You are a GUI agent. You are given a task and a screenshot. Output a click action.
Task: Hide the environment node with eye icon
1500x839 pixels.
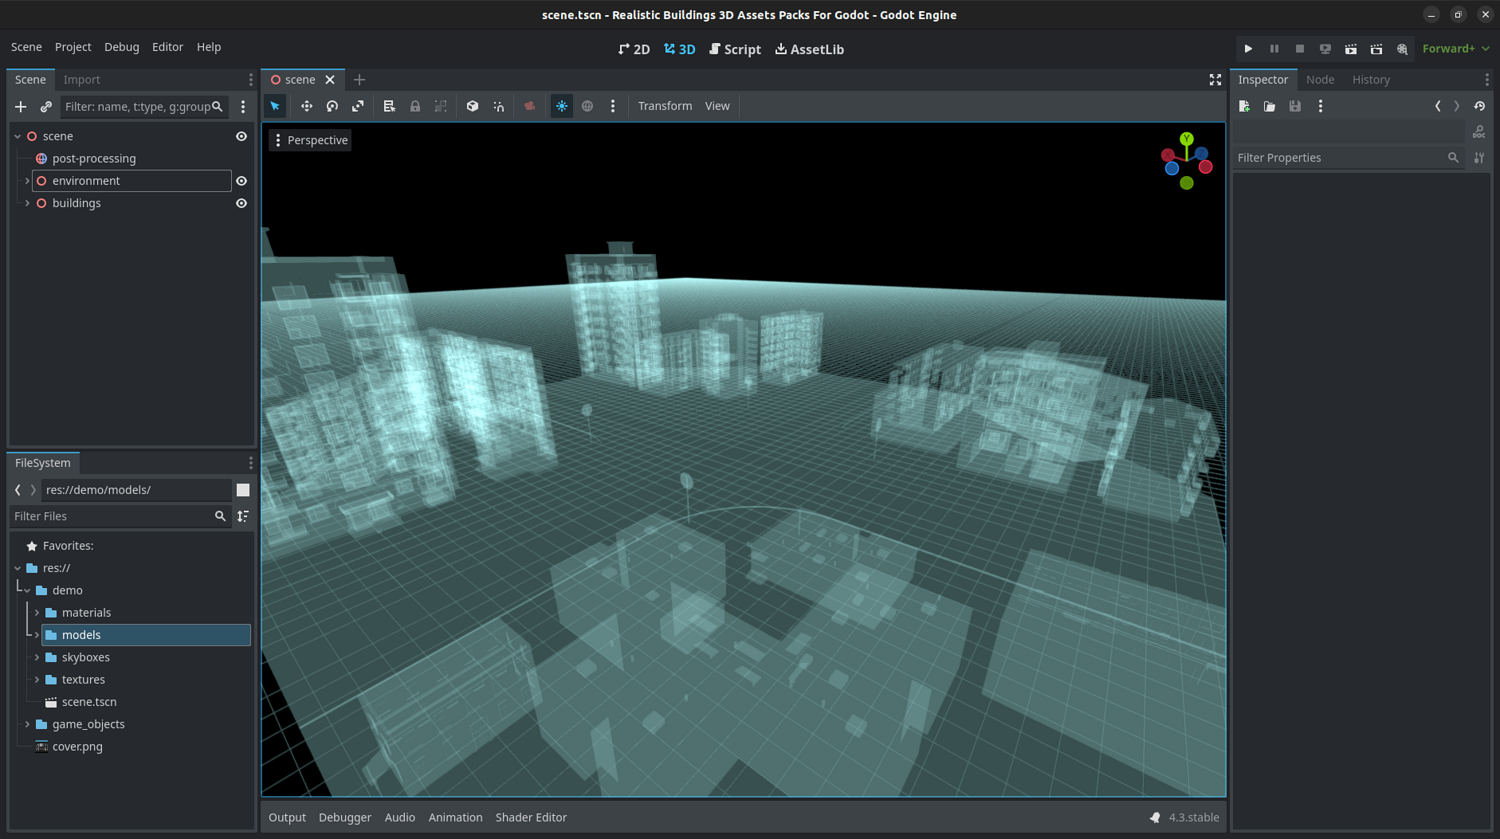pyautogui.click(x=241, y=181)
